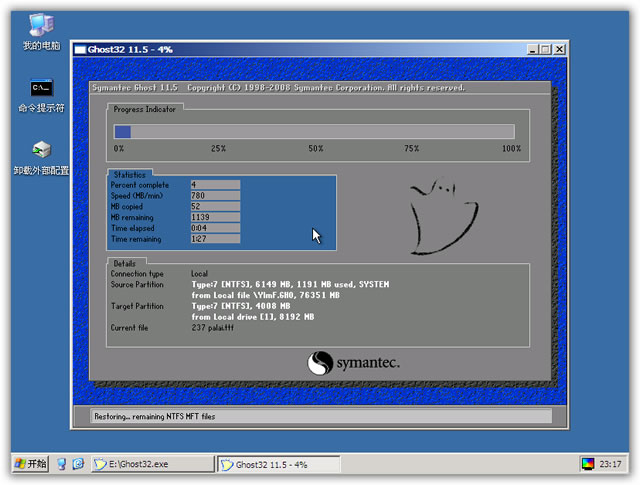Maximize the Ghost32 window
This screenshot has height=485, width=640.
coord(545,50)
